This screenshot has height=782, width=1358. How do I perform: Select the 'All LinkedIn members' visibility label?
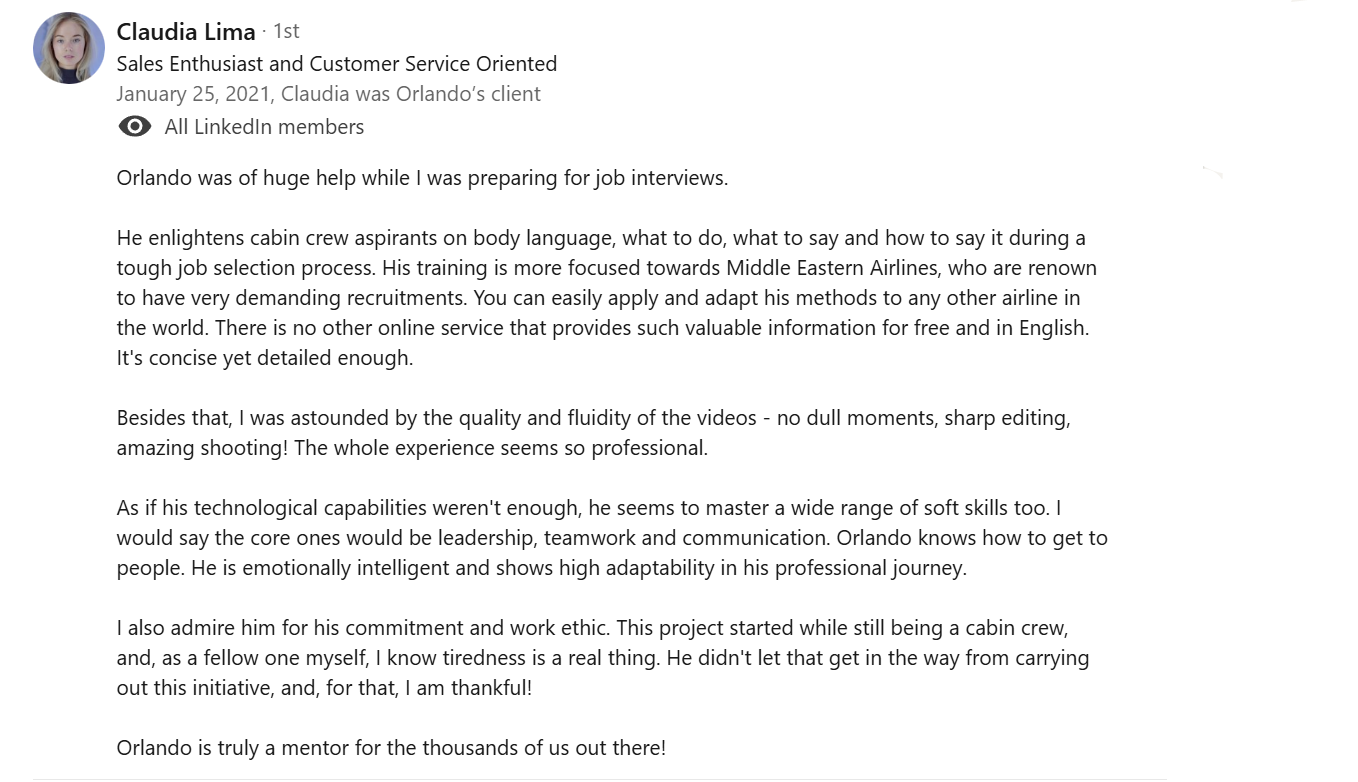click(264, 127)
